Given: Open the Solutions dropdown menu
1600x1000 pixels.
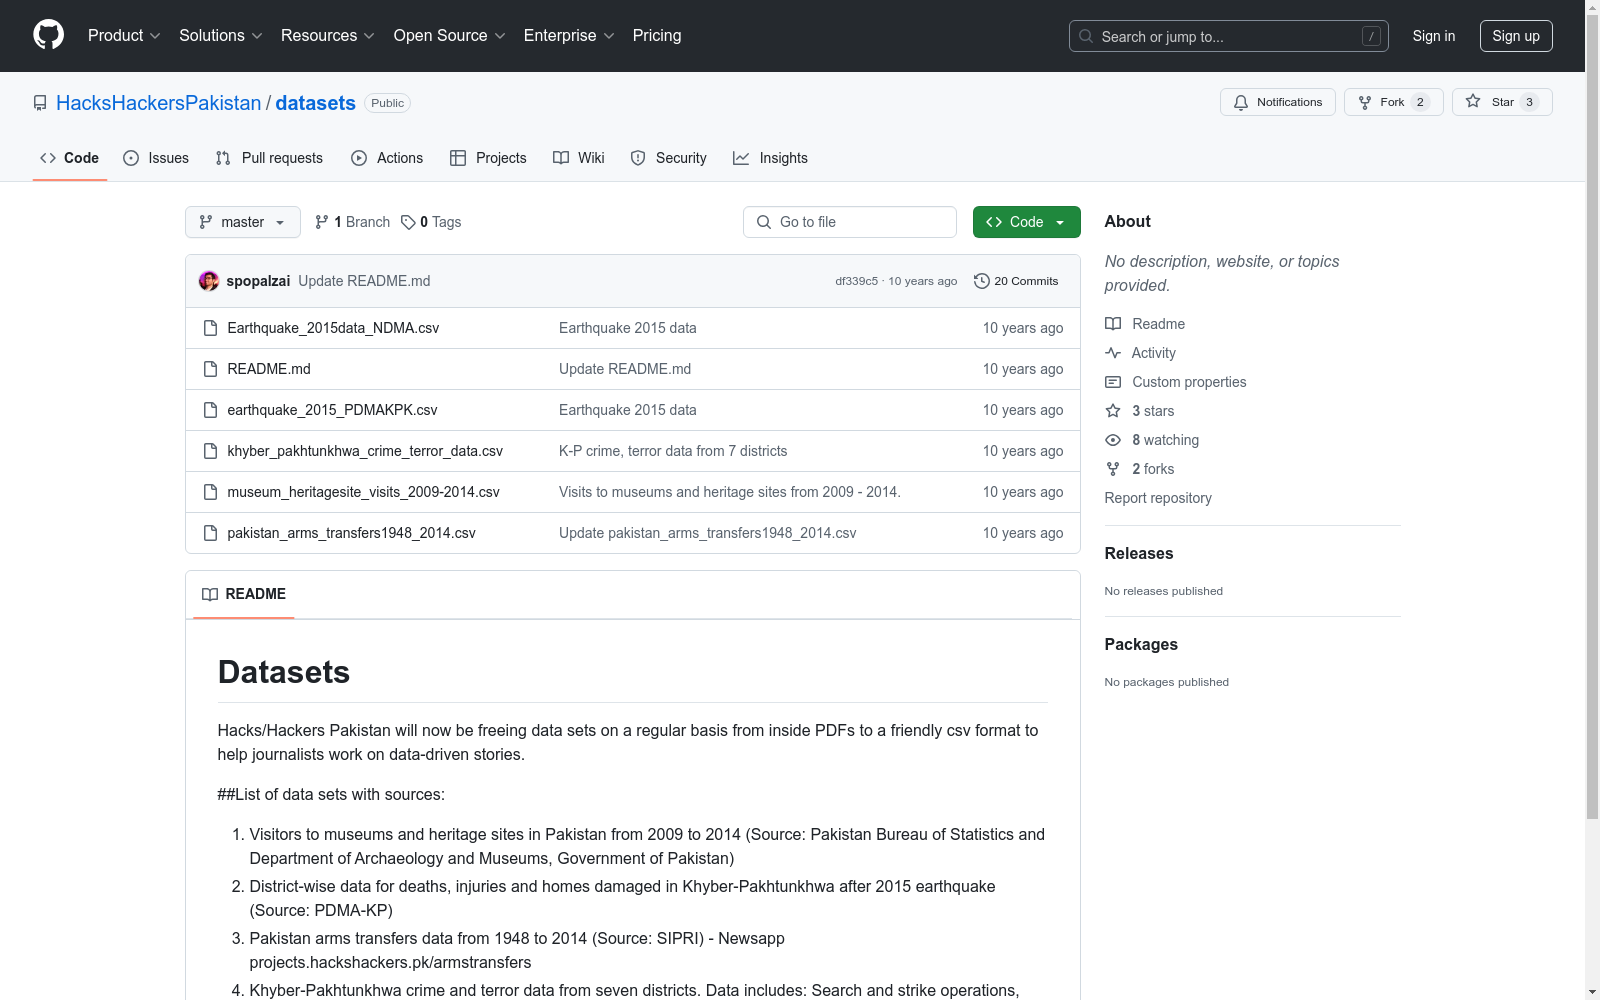Looking at the screenshot, I should click(220, 35).
